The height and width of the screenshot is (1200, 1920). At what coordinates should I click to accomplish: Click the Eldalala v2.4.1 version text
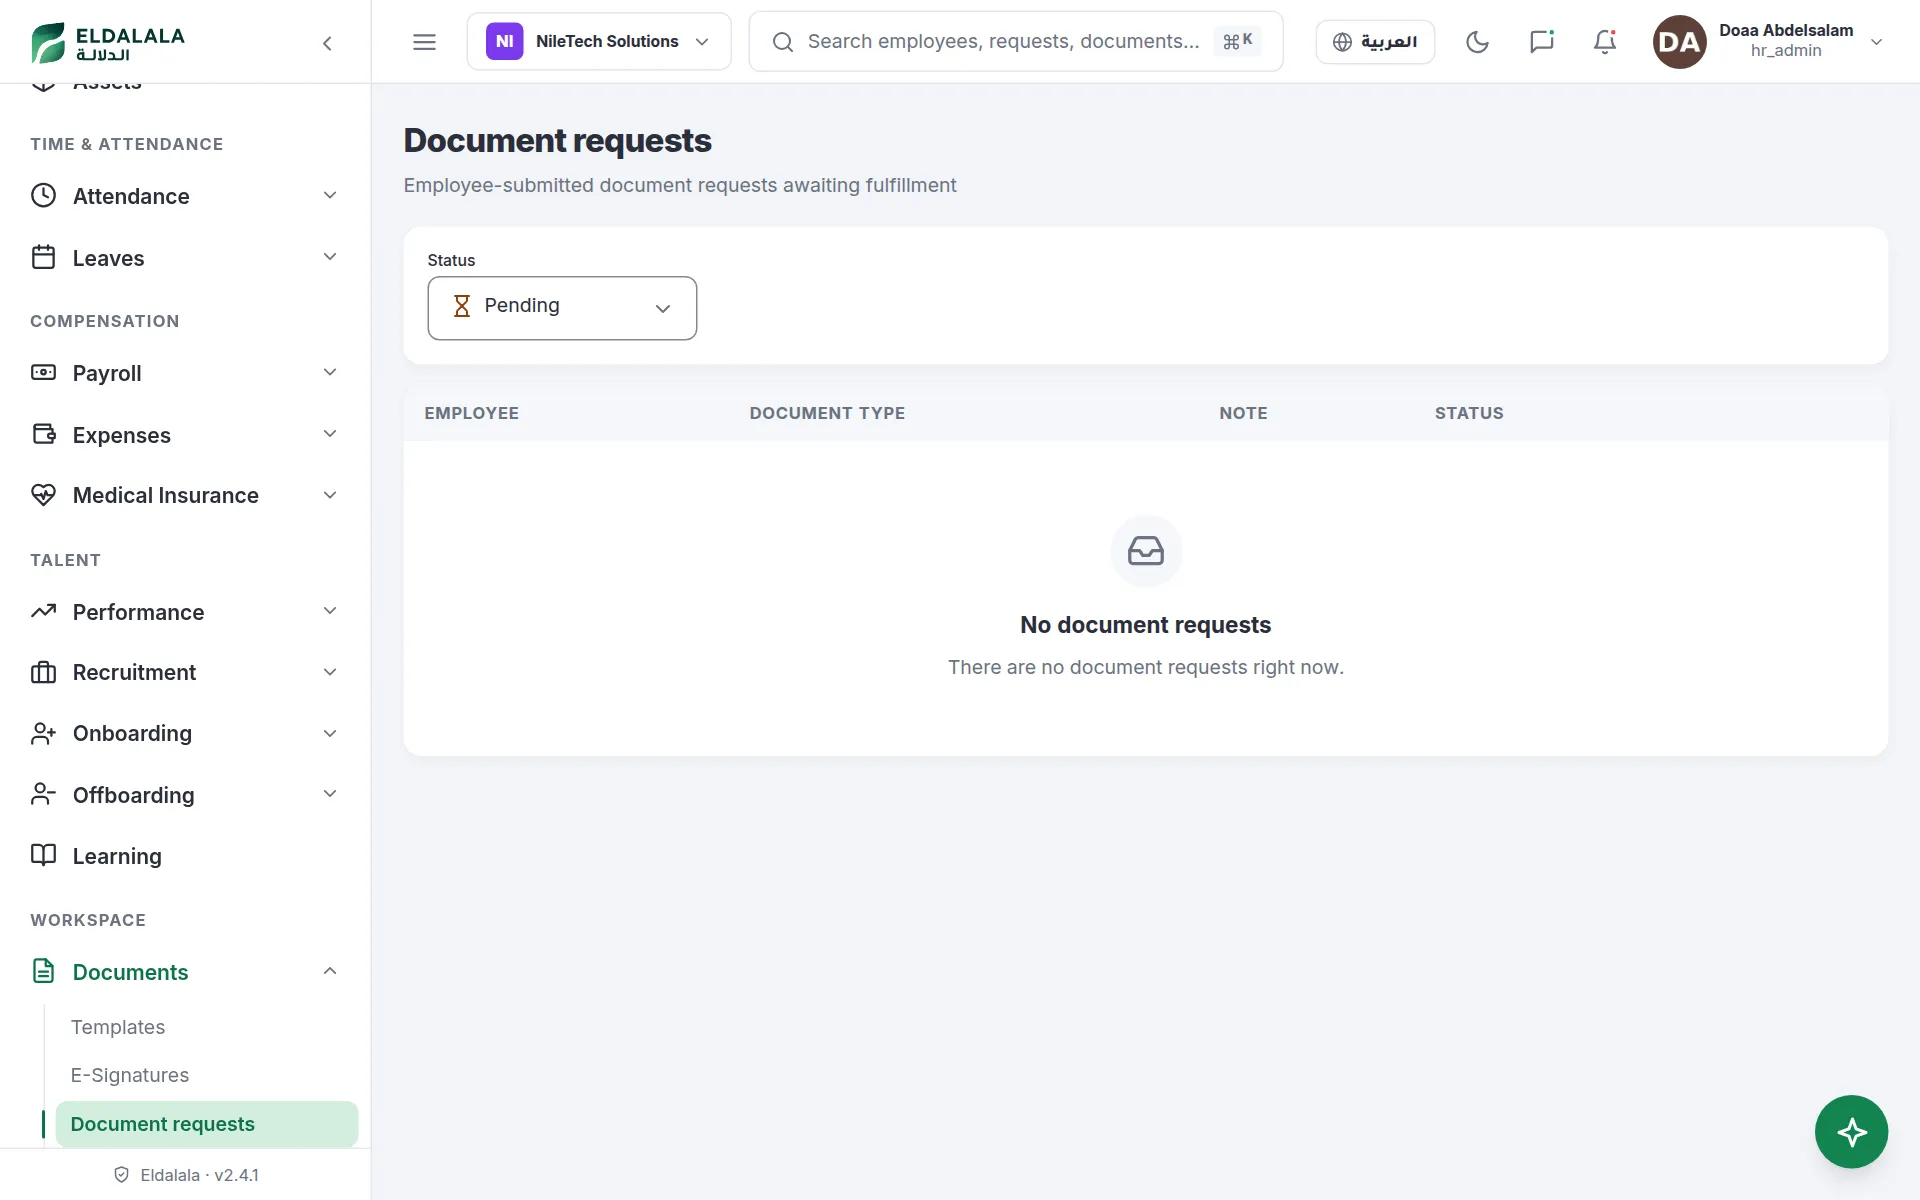[199, 1175]
